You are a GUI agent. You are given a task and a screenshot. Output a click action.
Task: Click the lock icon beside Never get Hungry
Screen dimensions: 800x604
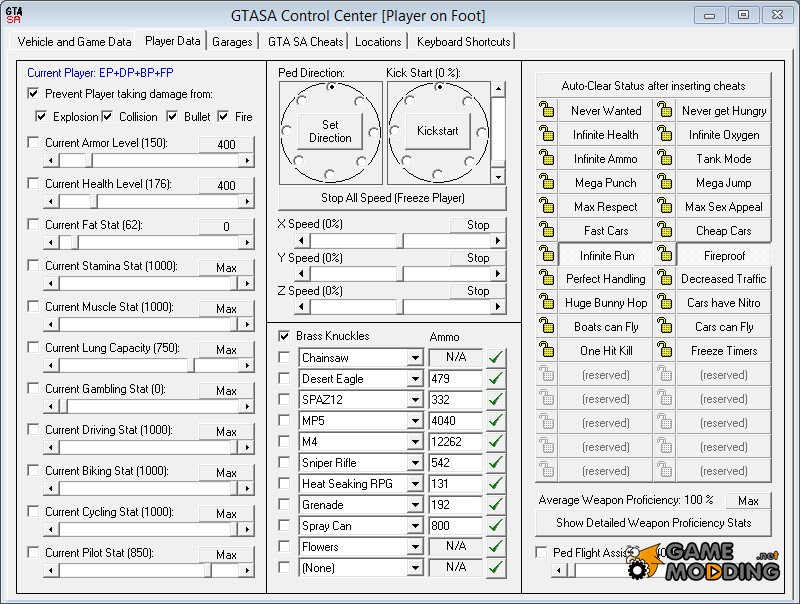click(664, 110)
